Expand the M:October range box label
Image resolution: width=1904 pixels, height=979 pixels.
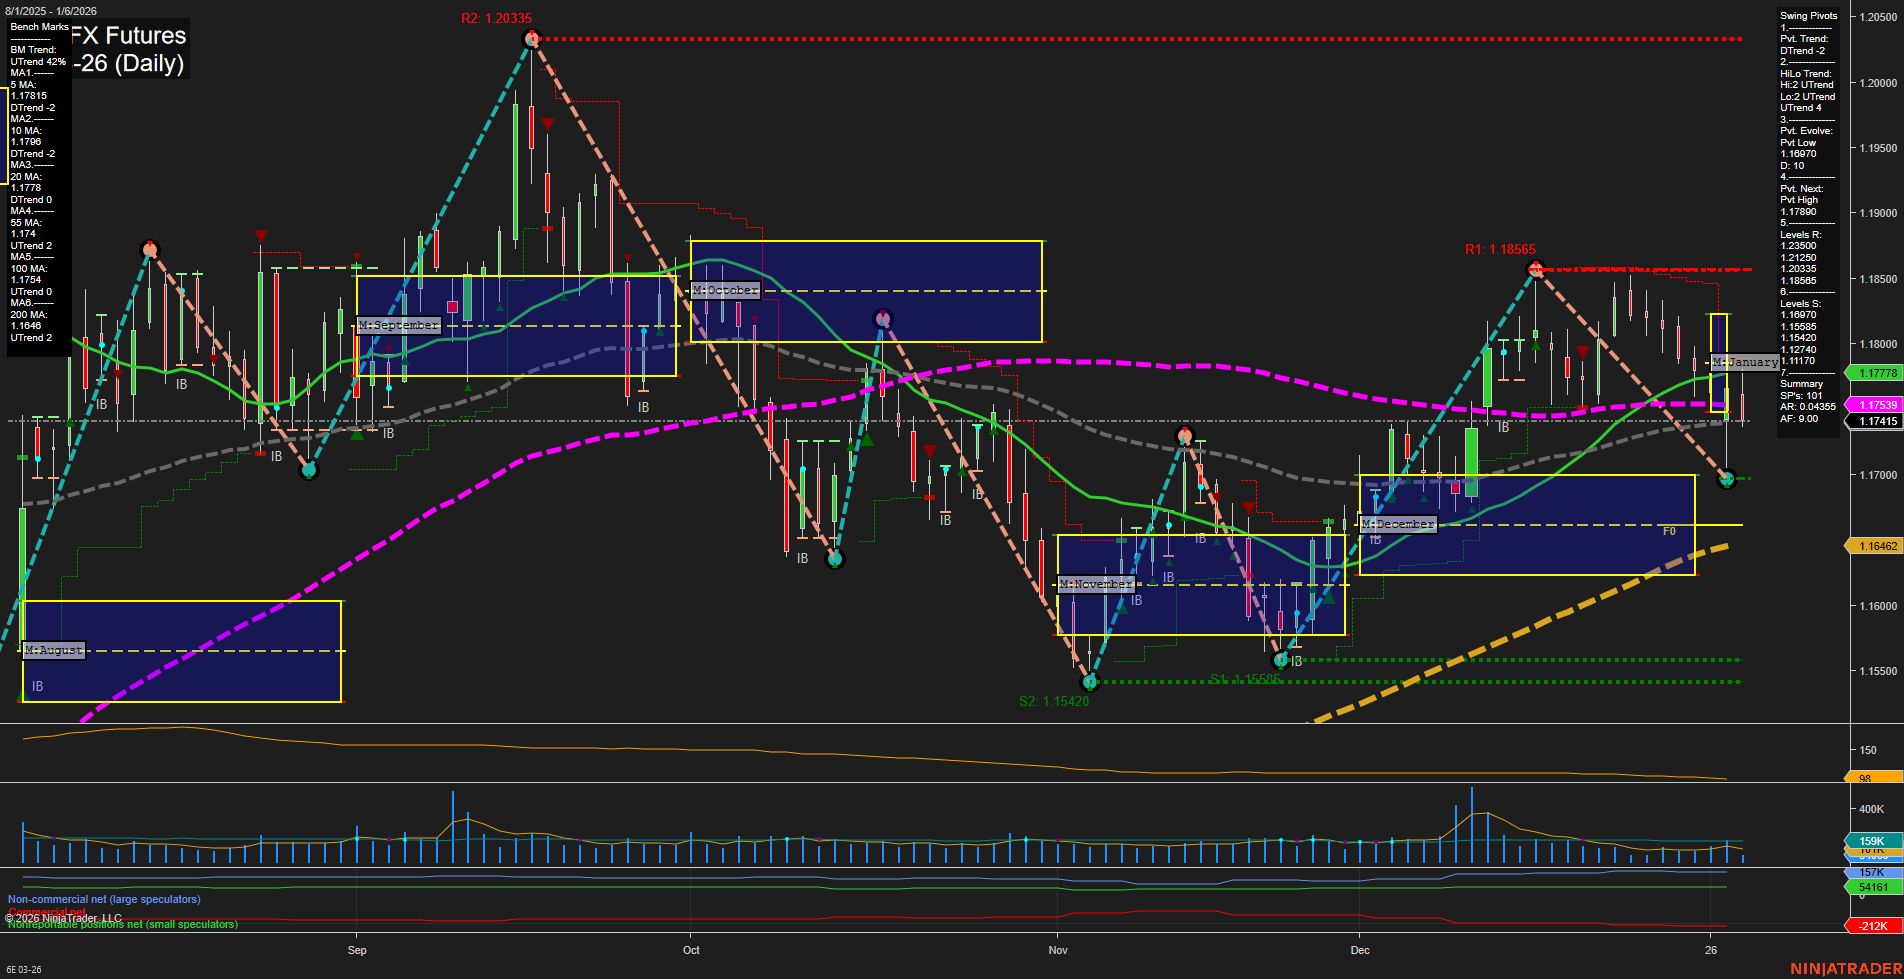click(x=726, y=288)
